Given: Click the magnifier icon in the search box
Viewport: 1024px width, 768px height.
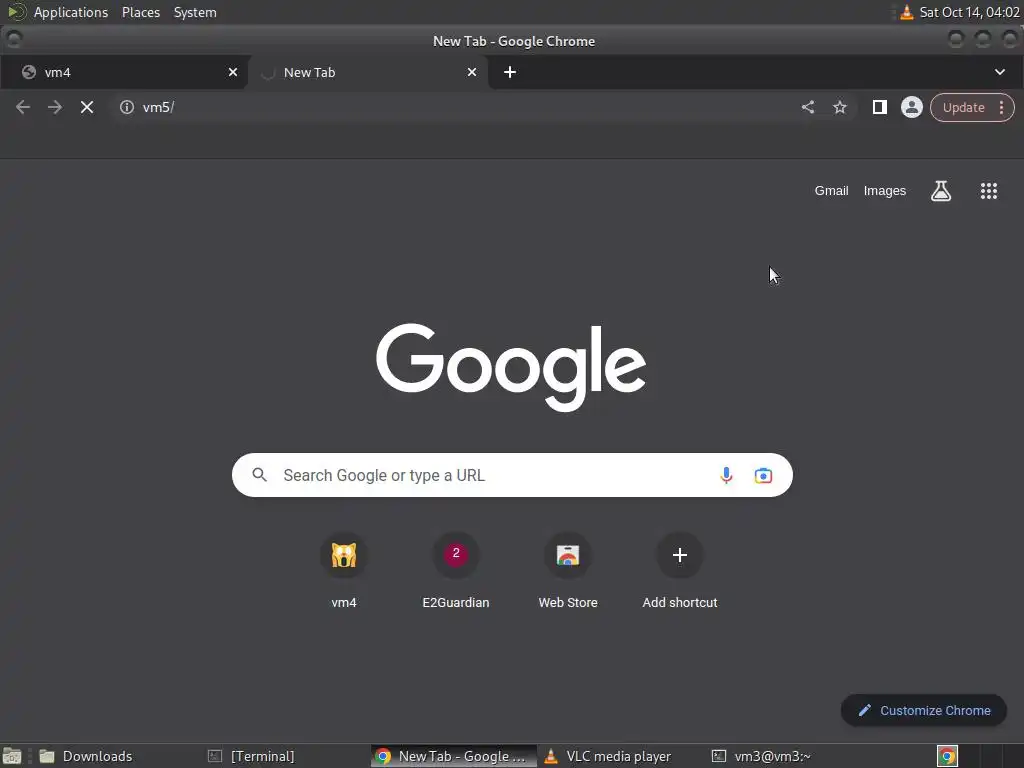Looking at the screenshot, I should point(259,475).
